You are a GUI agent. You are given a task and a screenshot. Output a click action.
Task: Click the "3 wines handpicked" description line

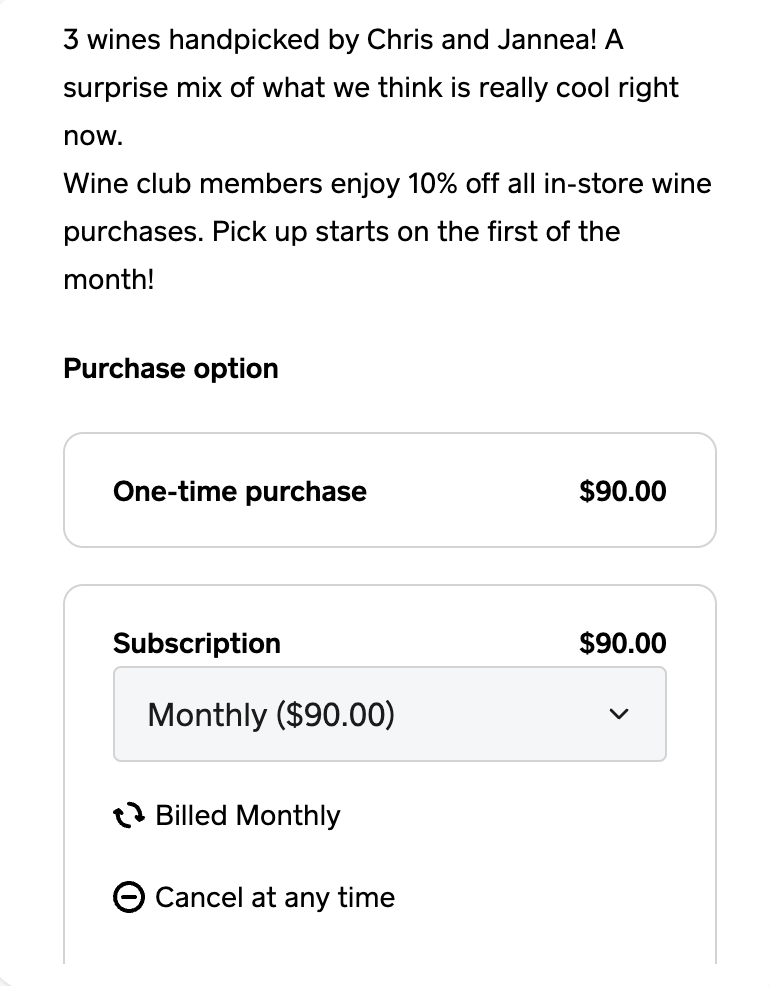tap(343, 40)
